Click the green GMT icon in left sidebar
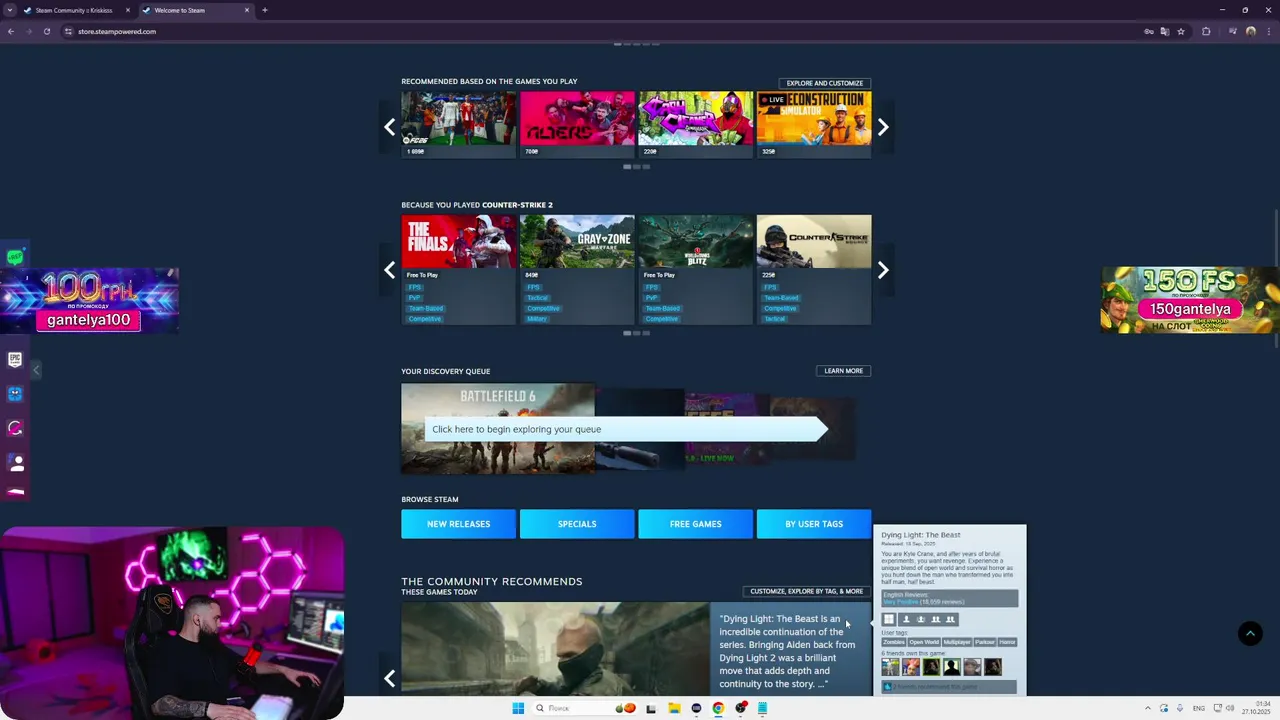Image resolution: width=1280 pixels, height=720 pixels. pos(15,257)
